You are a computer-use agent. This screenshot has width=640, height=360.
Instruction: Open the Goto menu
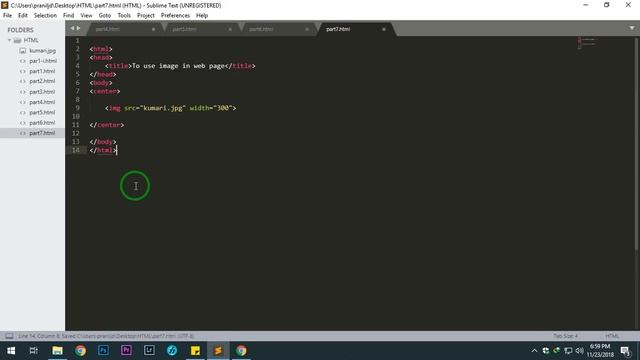[104, 16]
